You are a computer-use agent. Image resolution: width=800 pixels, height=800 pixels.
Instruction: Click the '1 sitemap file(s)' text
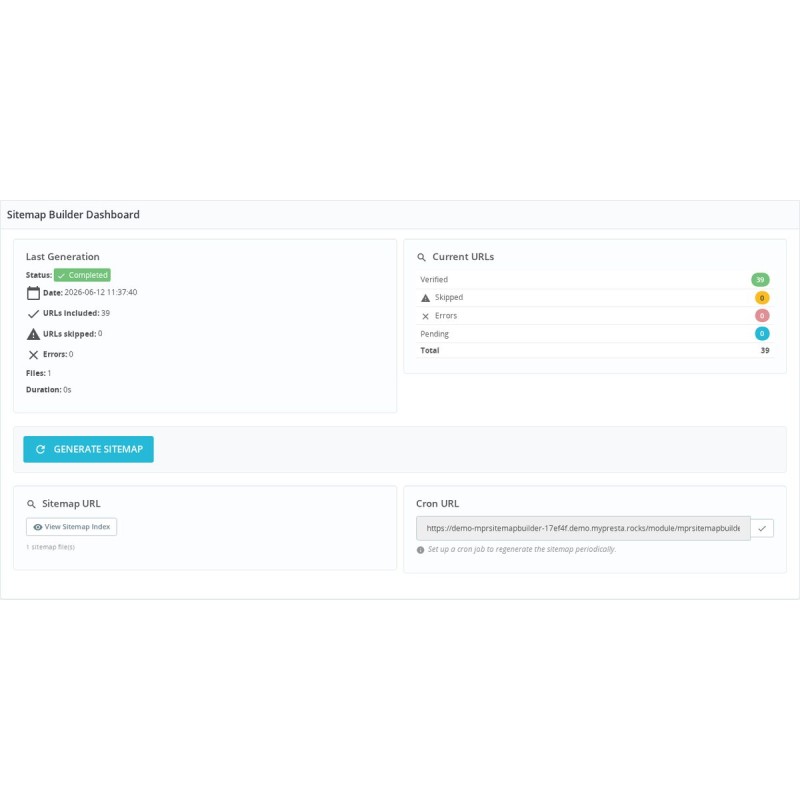click(x=51, y=547)
